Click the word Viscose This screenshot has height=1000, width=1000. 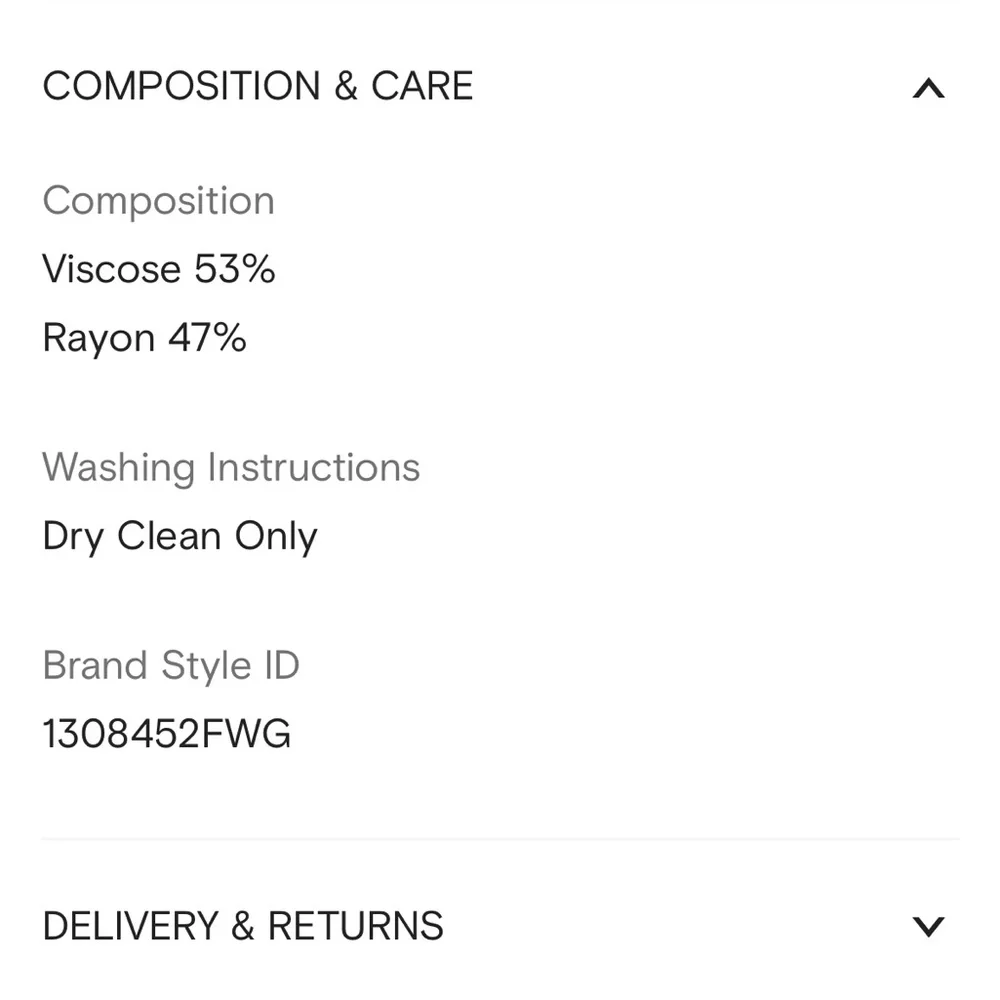(x=112, y=269)
